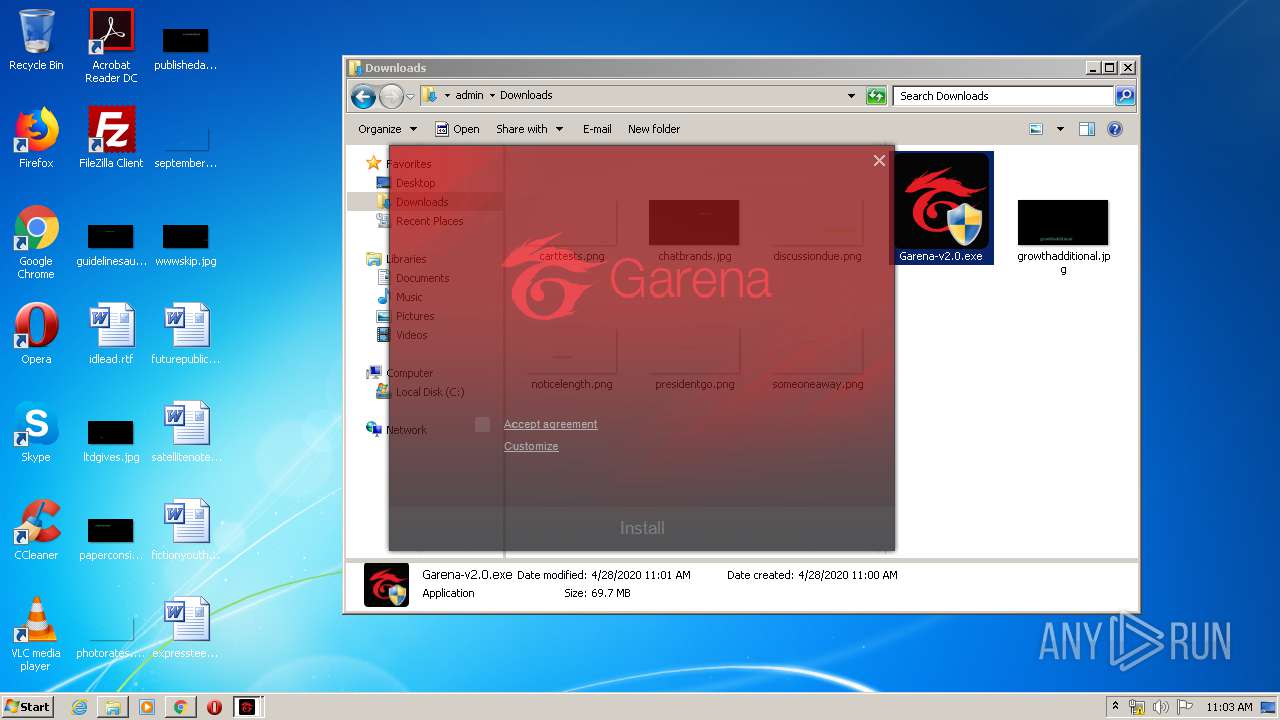Click New folder in Explorer toolbar

click(x=654, y=129)
